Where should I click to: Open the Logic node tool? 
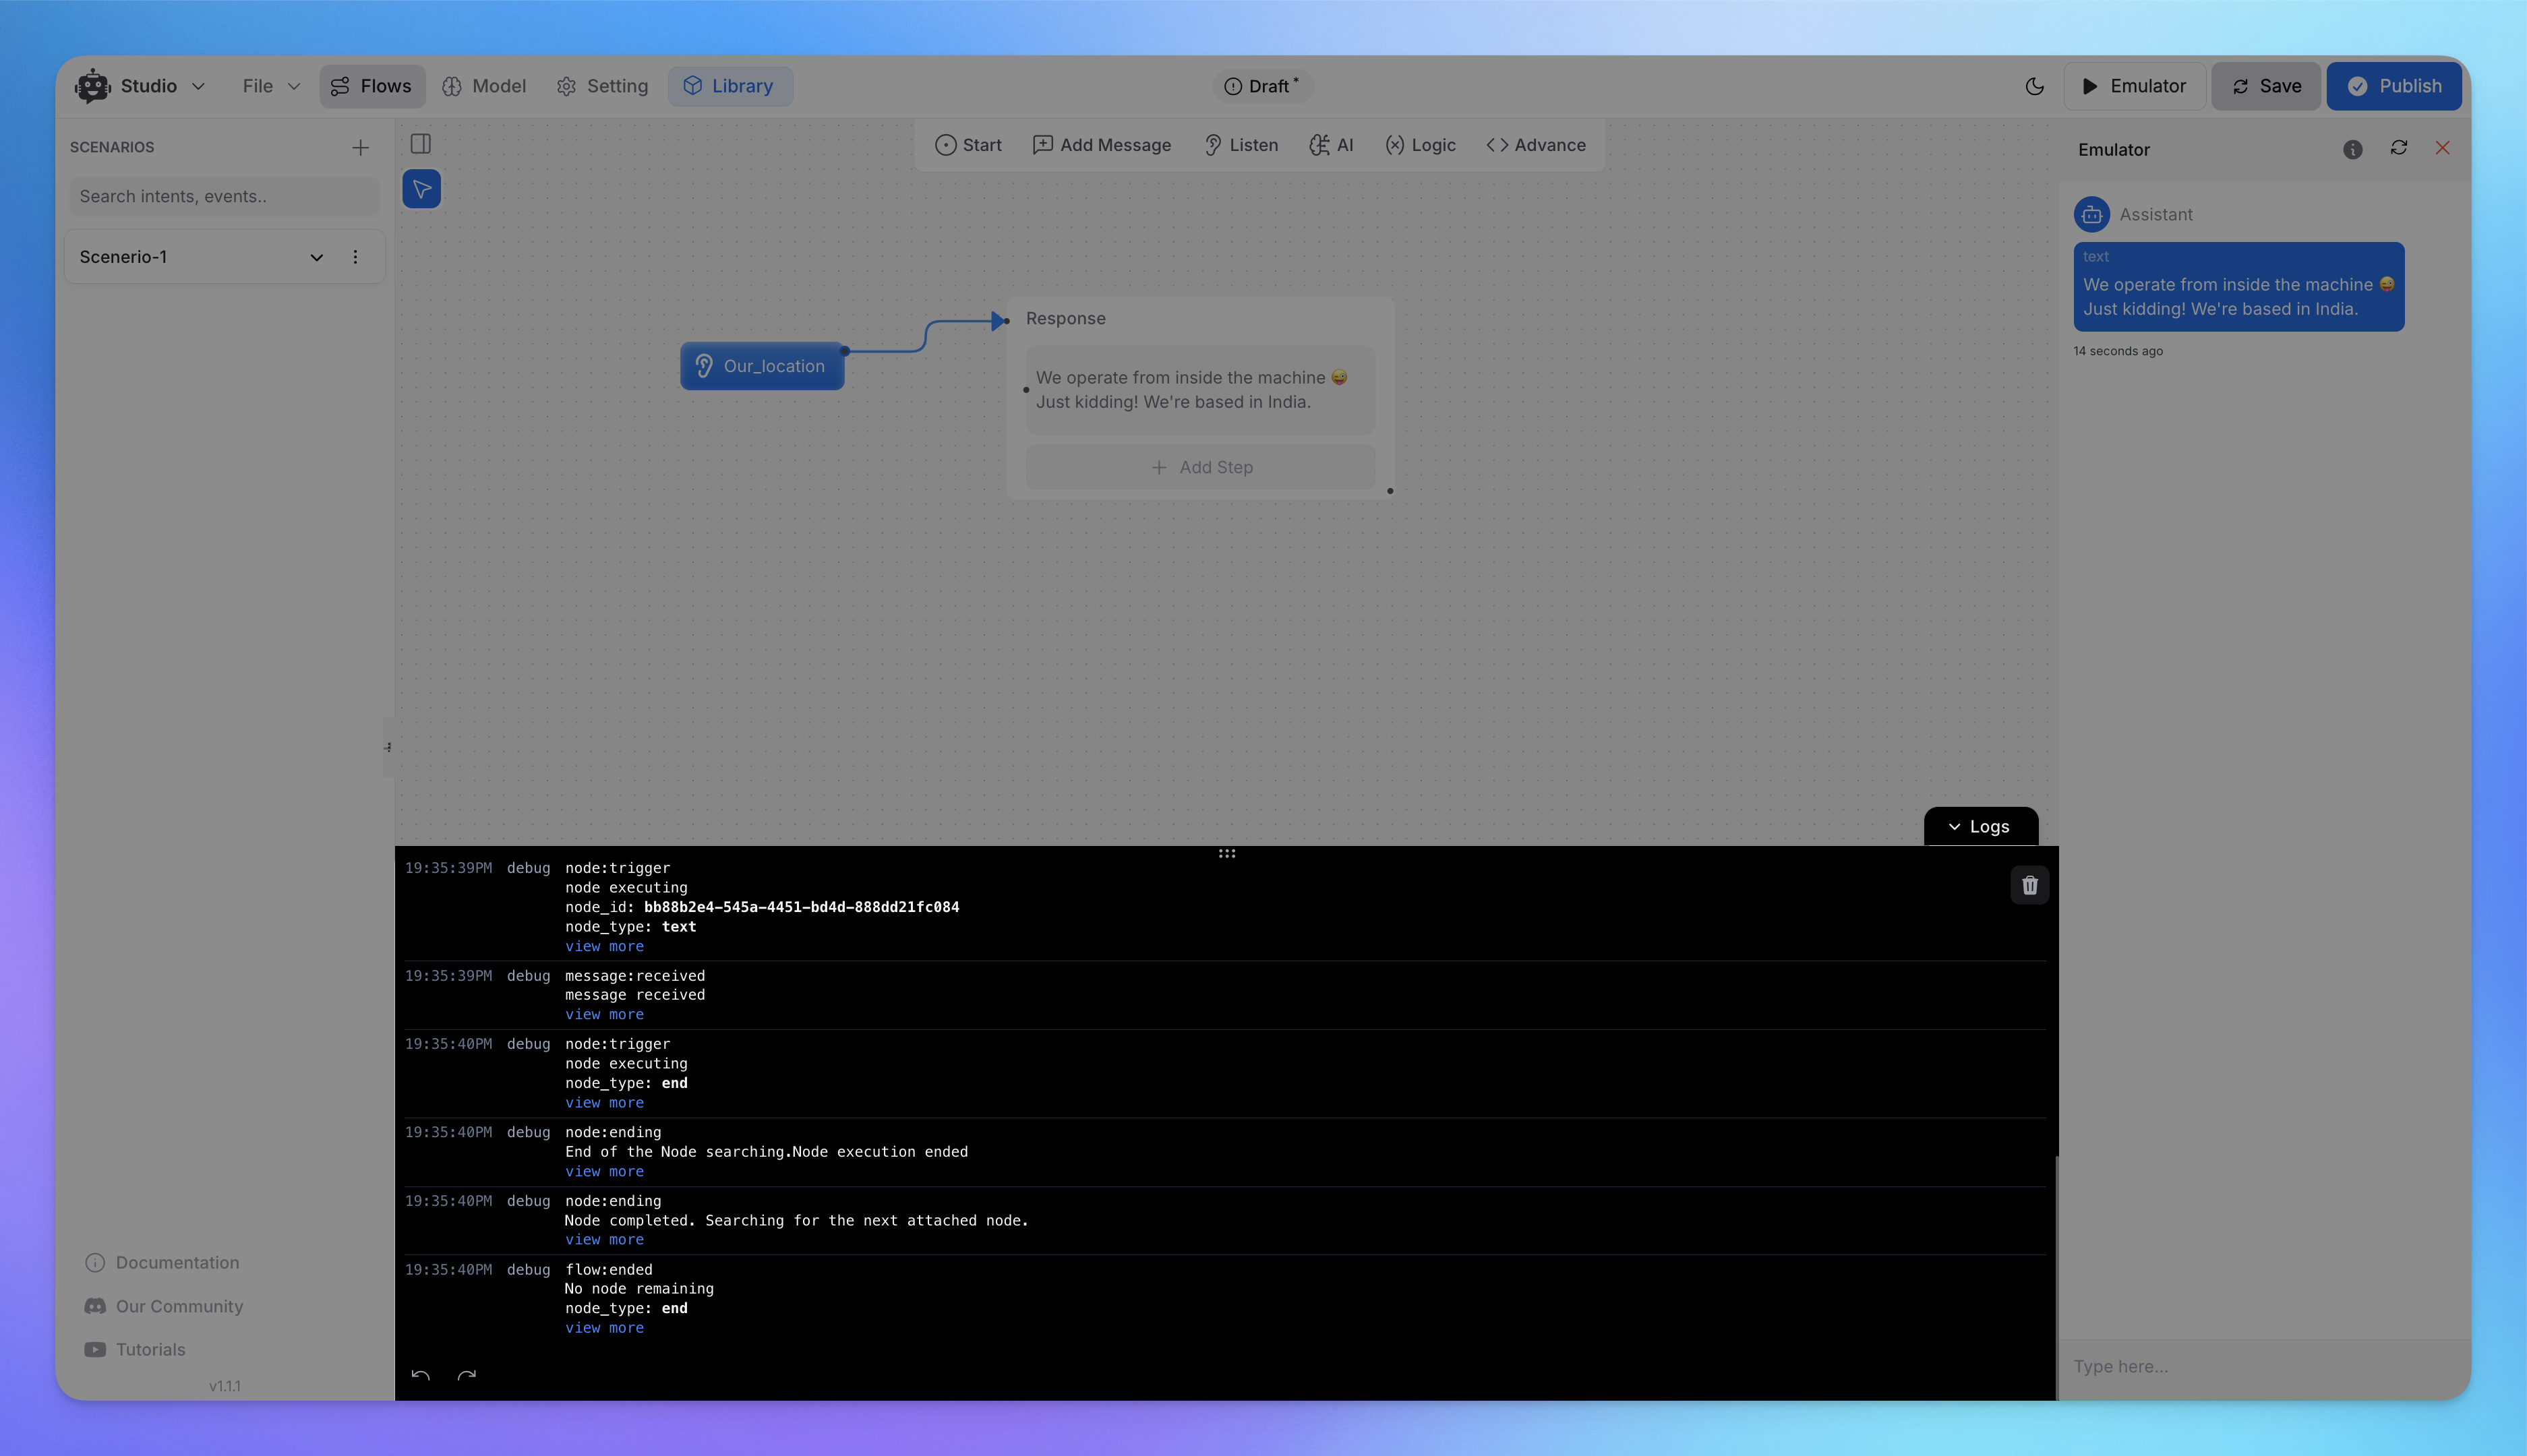pyautogui.click(x=1420, y=145)
